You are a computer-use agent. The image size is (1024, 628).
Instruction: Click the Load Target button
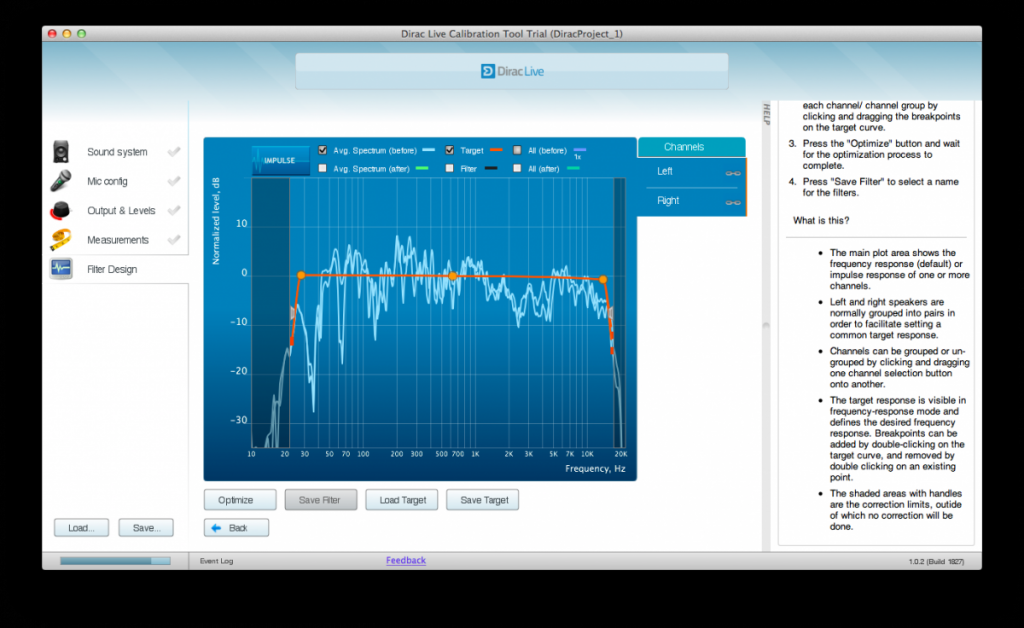click(402, 500)
